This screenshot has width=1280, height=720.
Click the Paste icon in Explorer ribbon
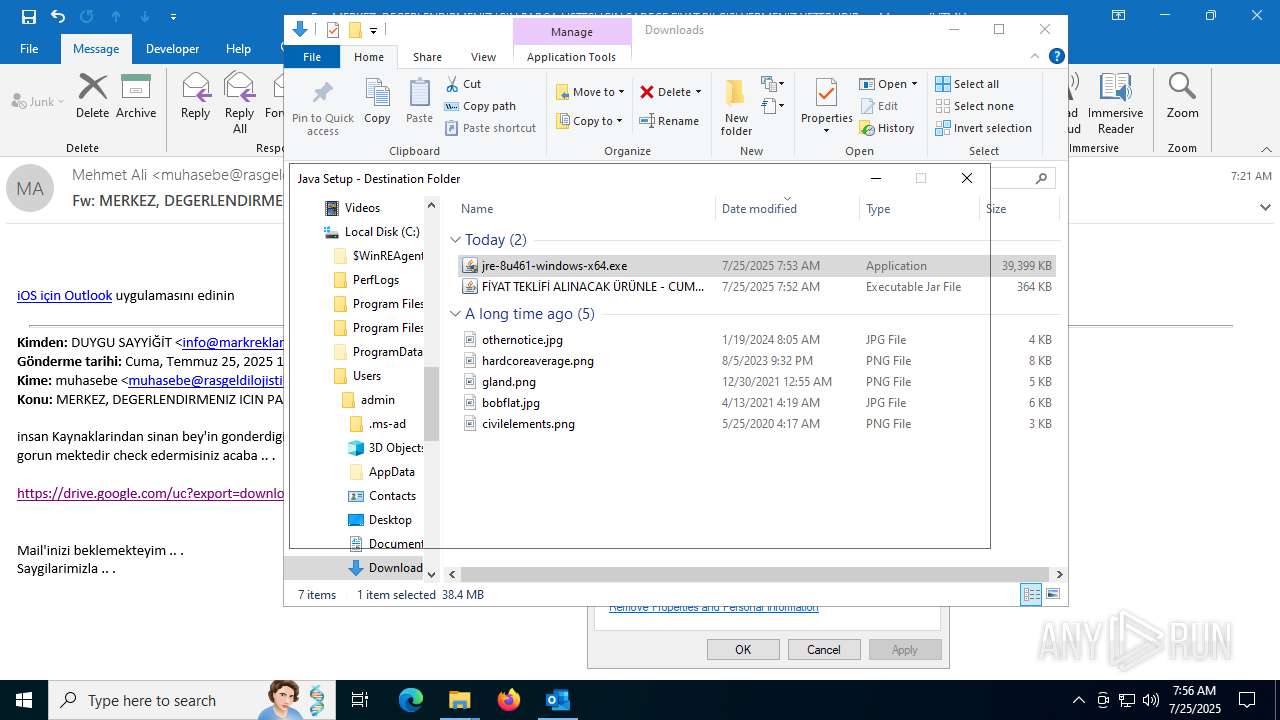click(x=419, y=93)
